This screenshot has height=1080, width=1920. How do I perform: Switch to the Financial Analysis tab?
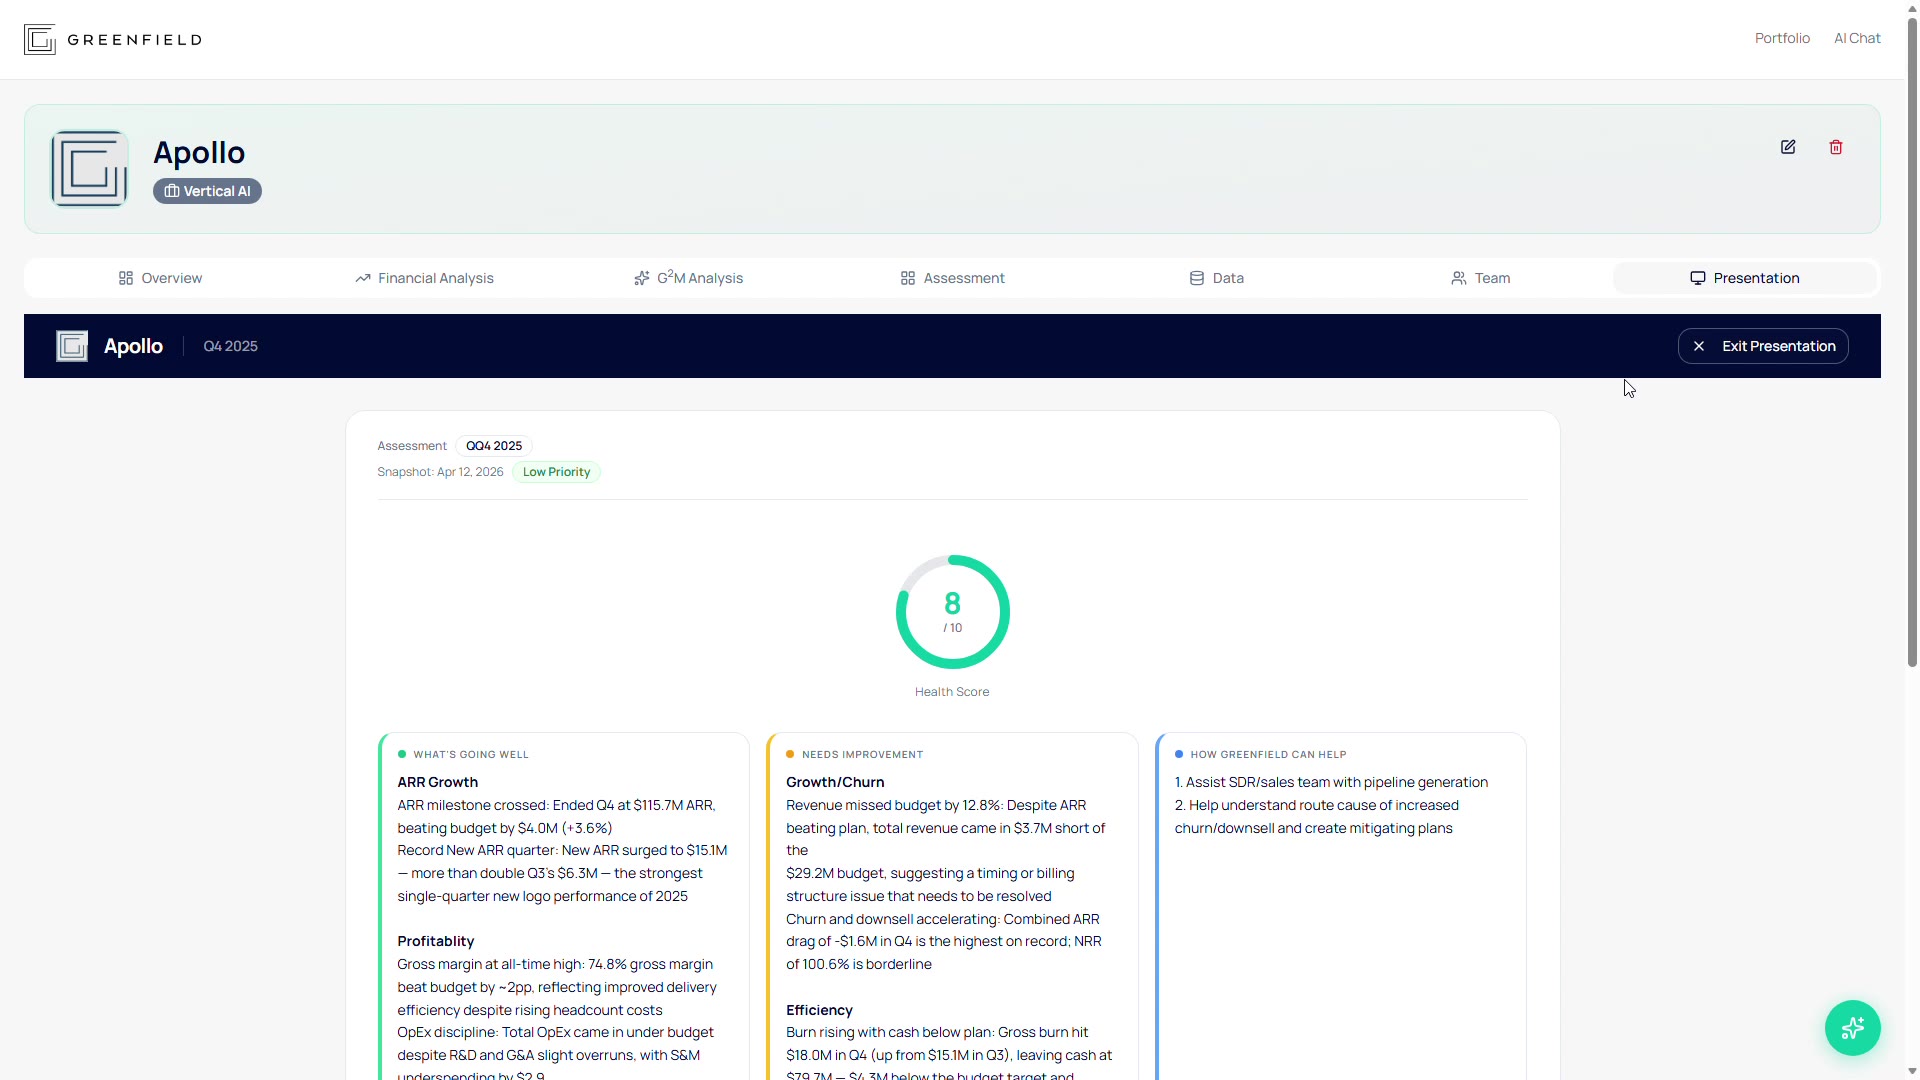point(424,278)
